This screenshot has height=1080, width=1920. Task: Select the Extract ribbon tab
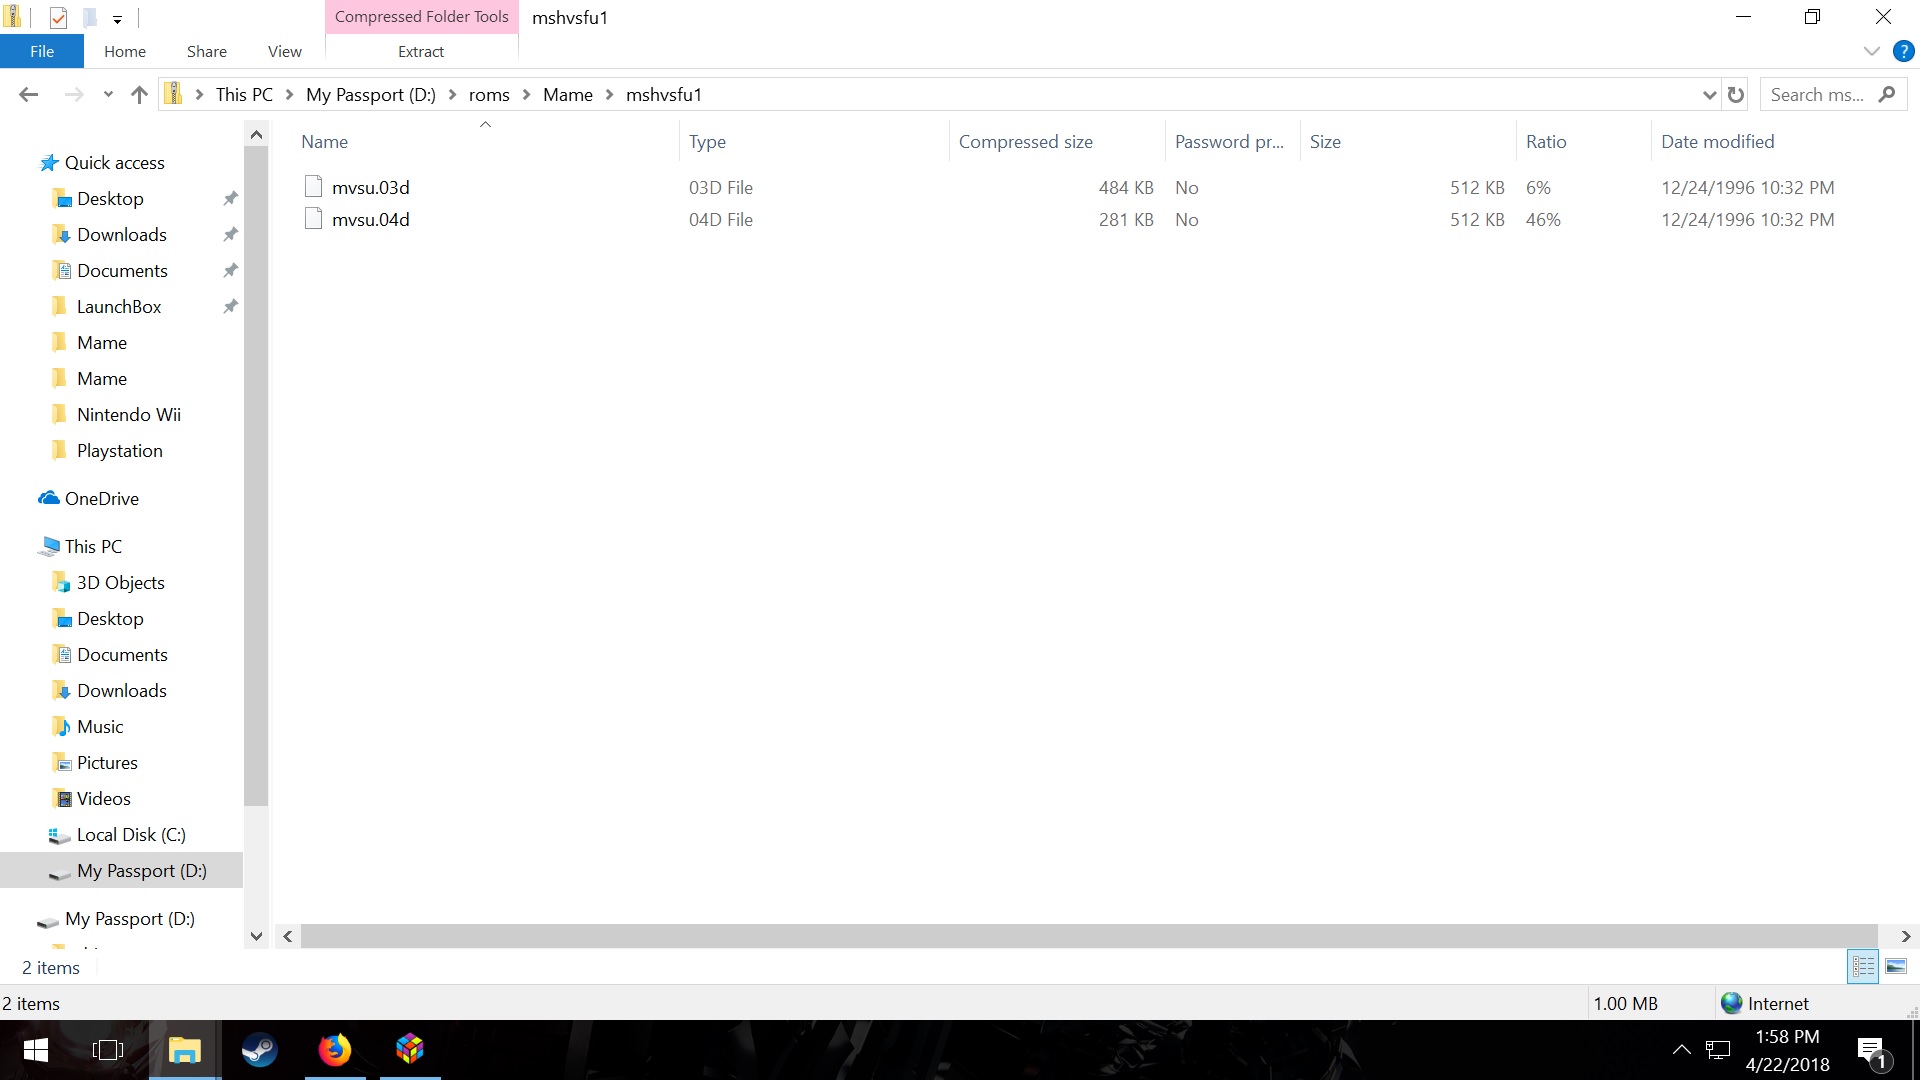(x=421, y=51)
